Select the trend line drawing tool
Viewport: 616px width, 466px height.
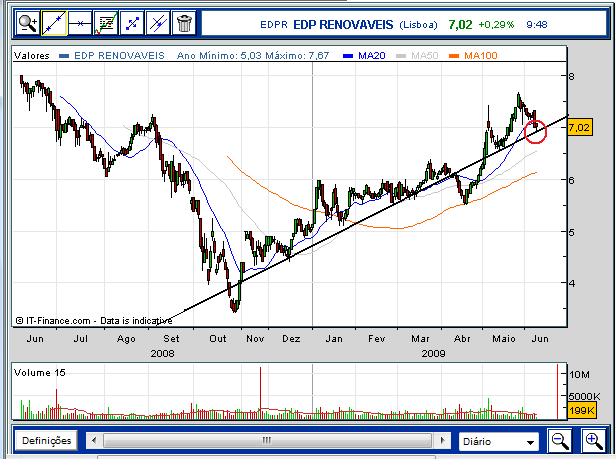click(54, 24)
